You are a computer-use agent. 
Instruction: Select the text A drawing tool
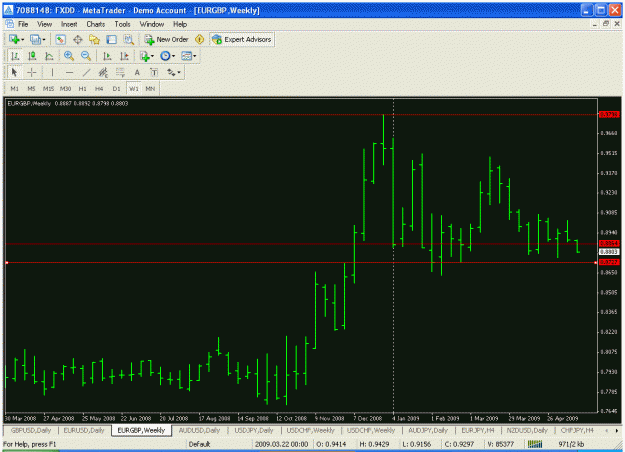137,73
